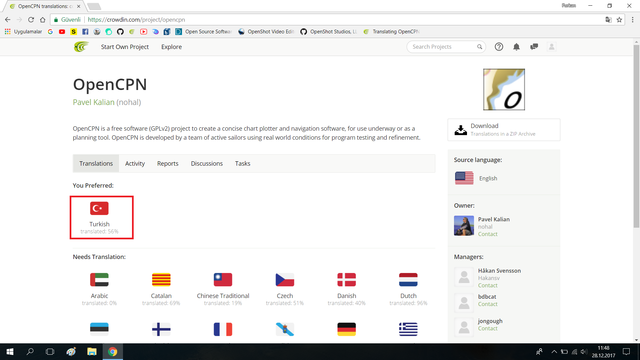
Task: Open File Explorer from taskbar
Action: [x=91, y=351]
